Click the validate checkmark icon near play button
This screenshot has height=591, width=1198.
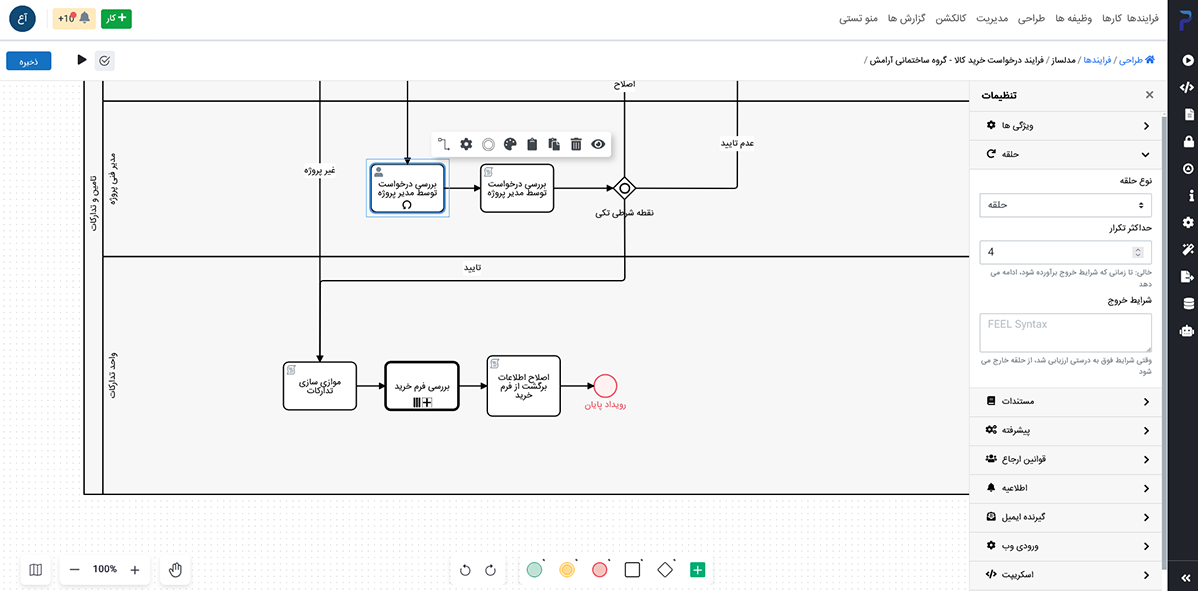(x=105, y=61)
